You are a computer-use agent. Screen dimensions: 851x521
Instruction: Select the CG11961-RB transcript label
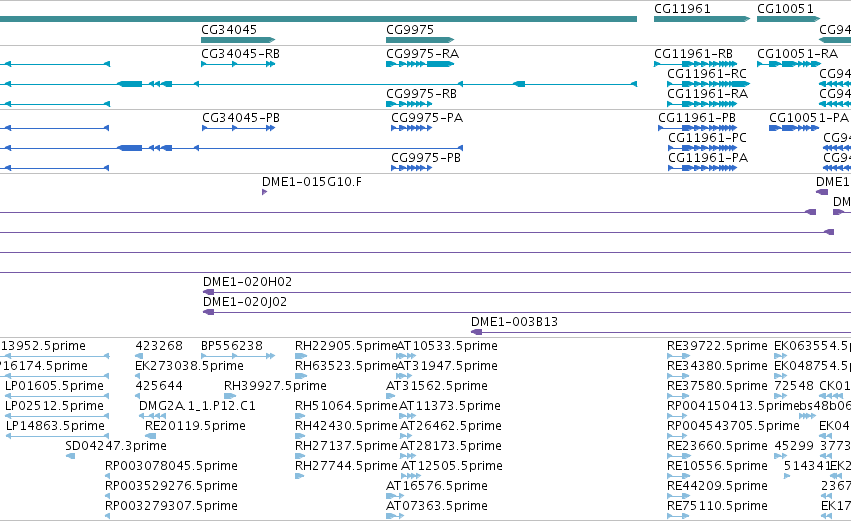(x=693, y=54)
